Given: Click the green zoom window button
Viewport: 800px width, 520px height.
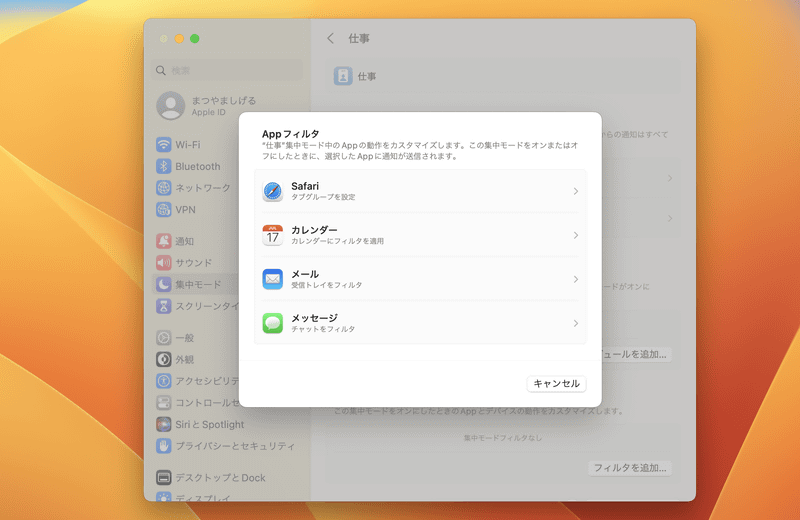Looking at the screenshot, I should (x=194, y=39).
